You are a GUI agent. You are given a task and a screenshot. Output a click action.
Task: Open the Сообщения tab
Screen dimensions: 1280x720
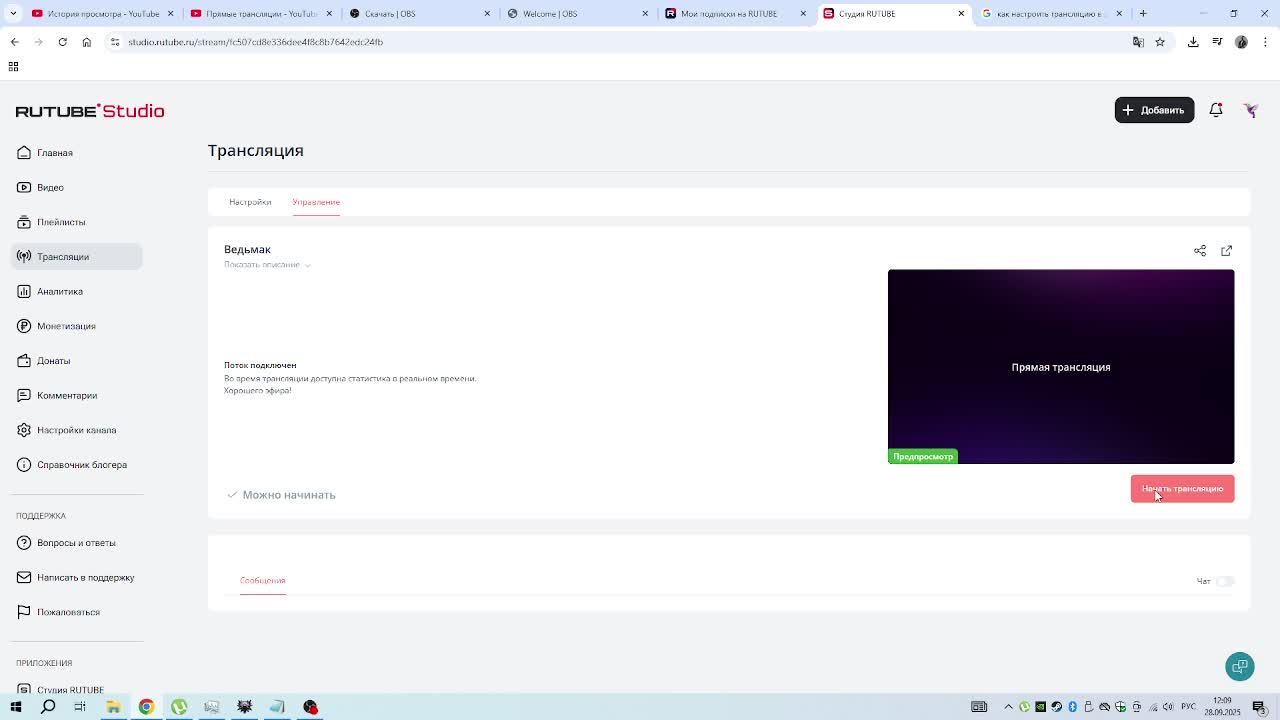(x=263, y=580)
